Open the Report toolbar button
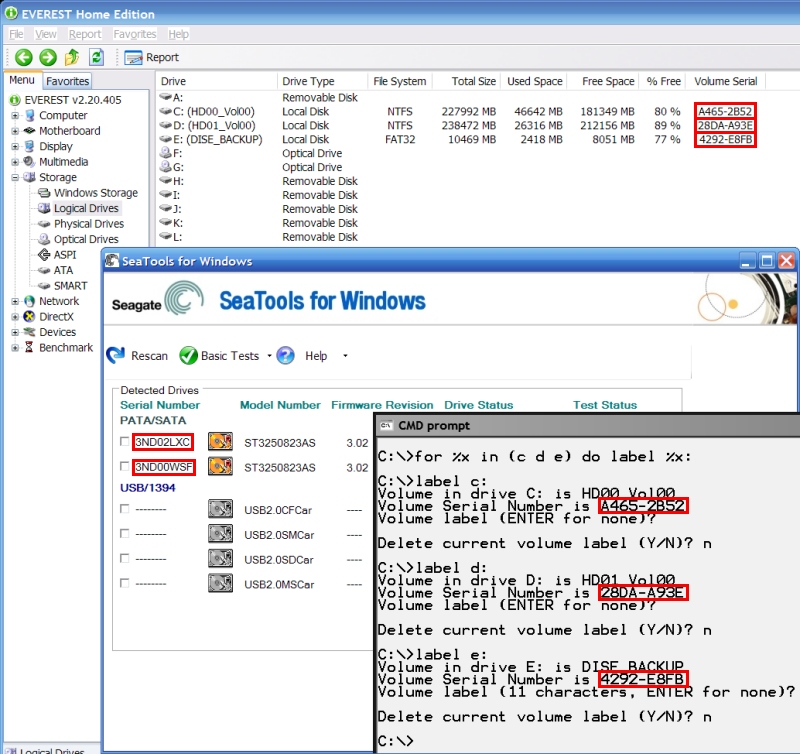Screen dimensions: 800x754 tap(152, 57)
